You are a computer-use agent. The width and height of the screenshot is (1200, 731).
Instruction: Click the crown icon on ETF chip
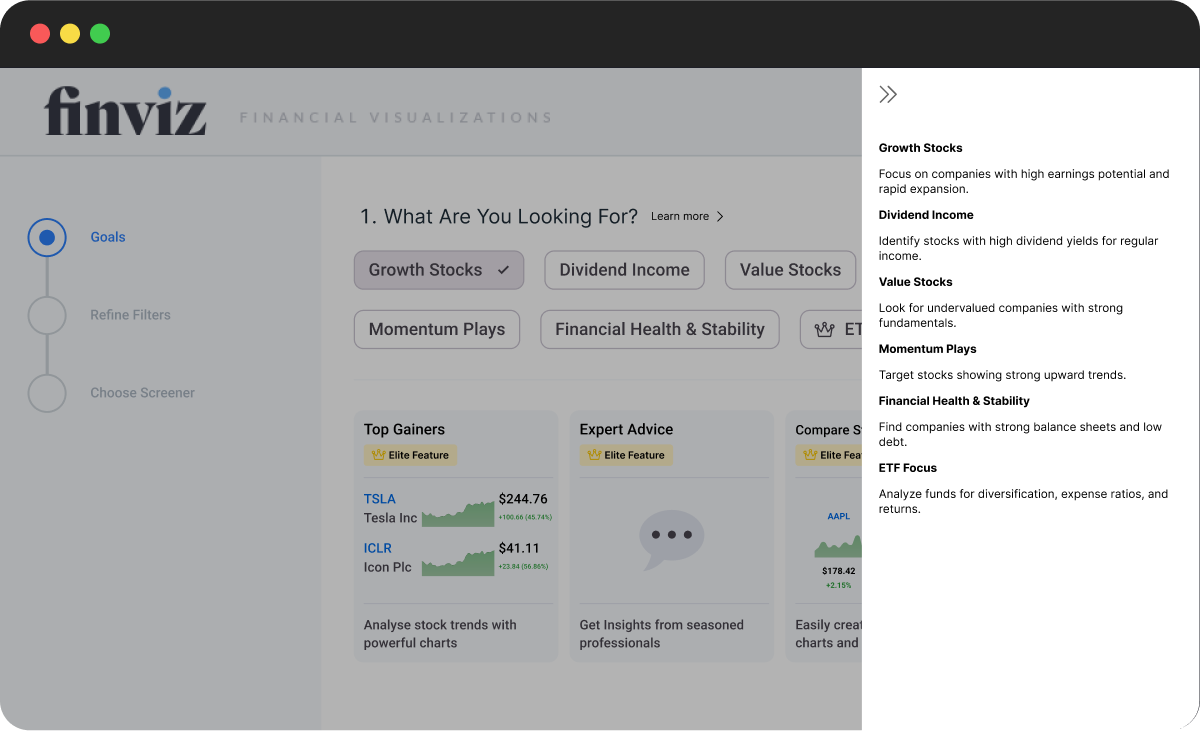(x=825, y=329)
